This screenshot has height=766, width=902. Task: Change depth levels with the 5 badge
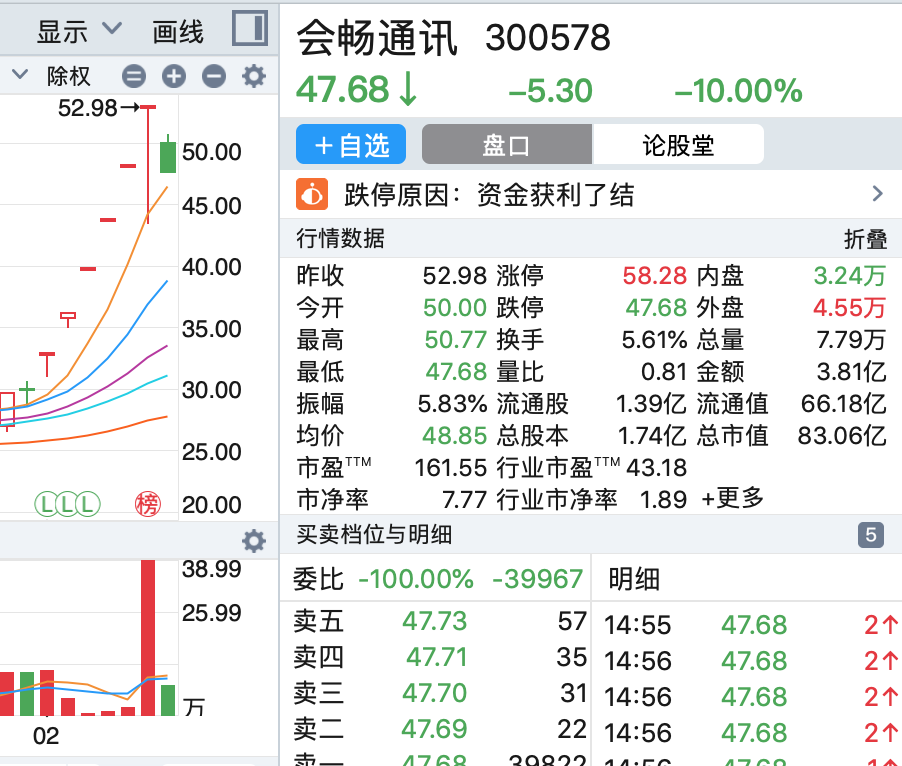[871, 535]
